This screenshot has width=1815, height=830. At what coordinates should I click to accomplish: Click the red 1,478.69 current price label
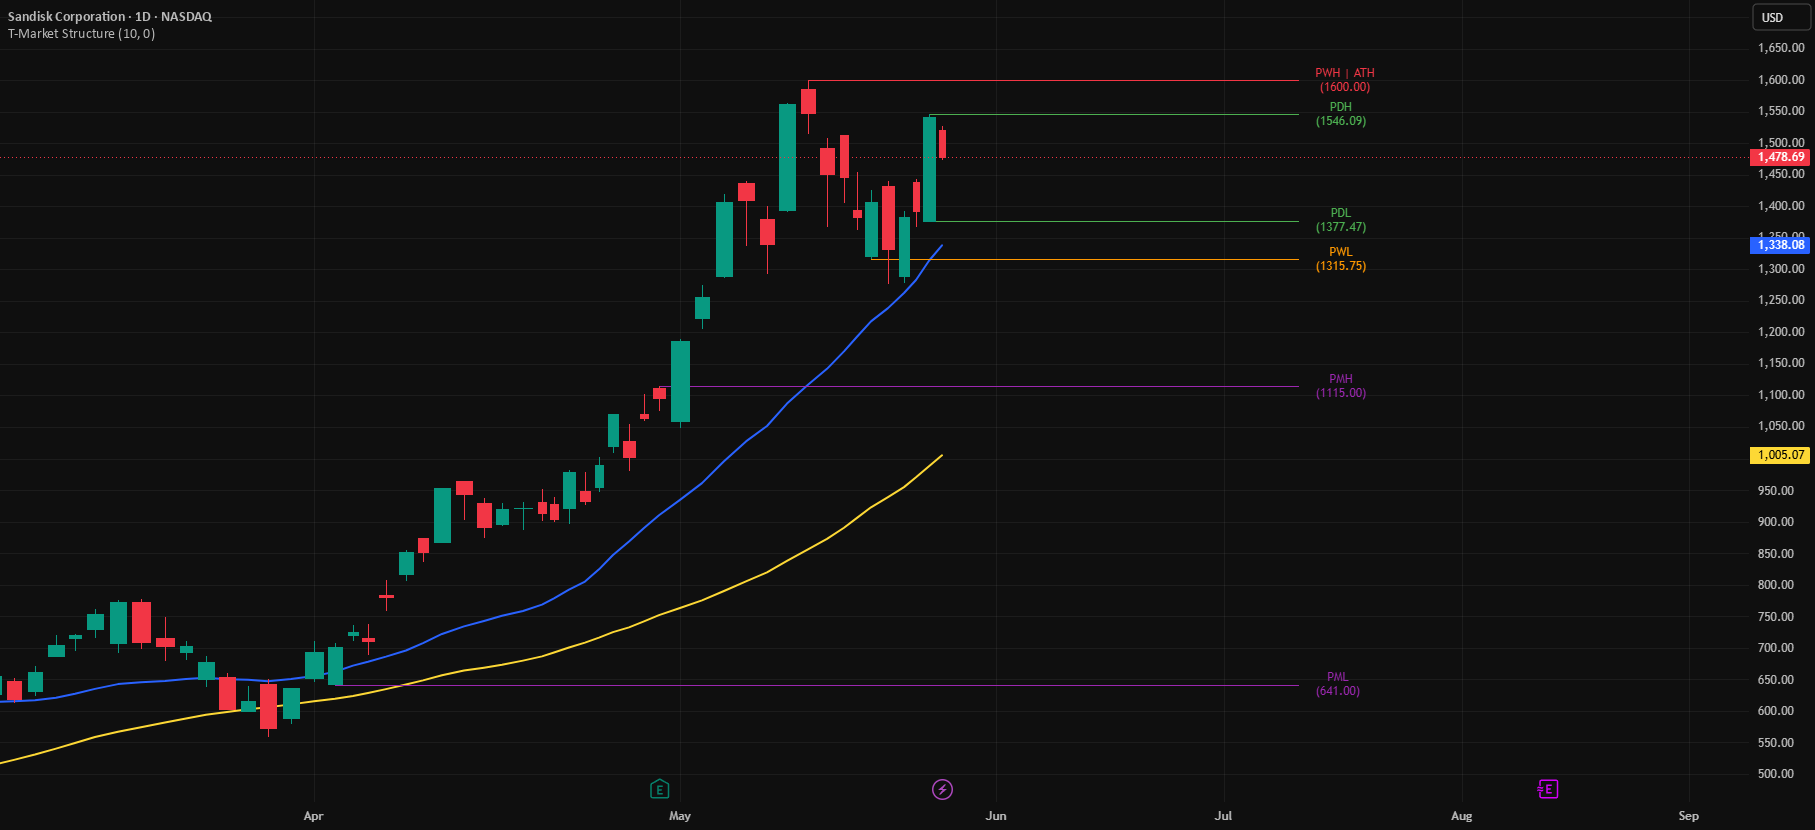[1781, 157]
